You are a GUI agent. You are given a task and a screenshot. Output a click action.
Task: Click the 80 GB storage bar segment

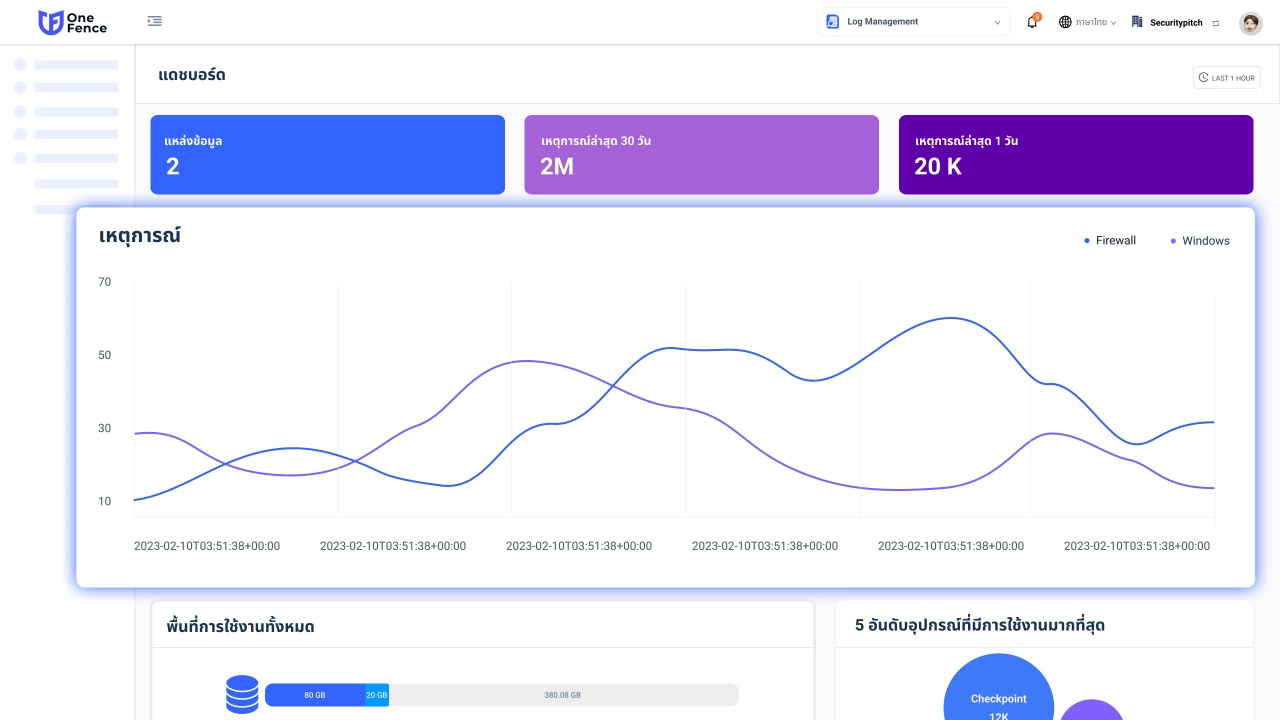[x=315, y=695]
